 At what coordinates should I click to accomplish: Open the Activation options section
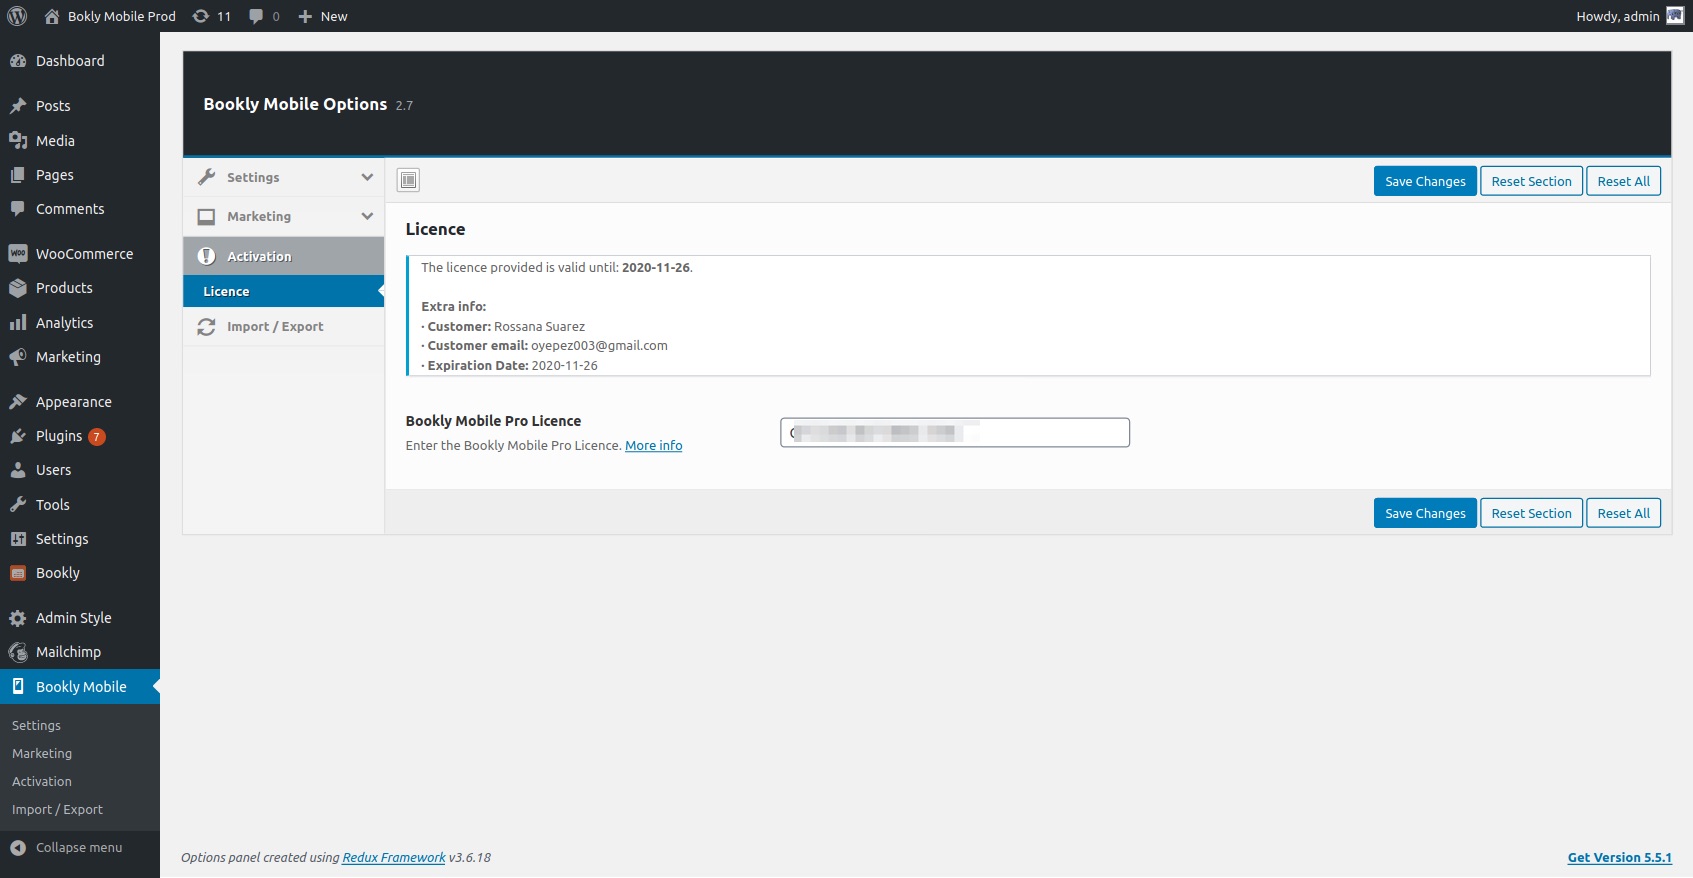[284, 256]
